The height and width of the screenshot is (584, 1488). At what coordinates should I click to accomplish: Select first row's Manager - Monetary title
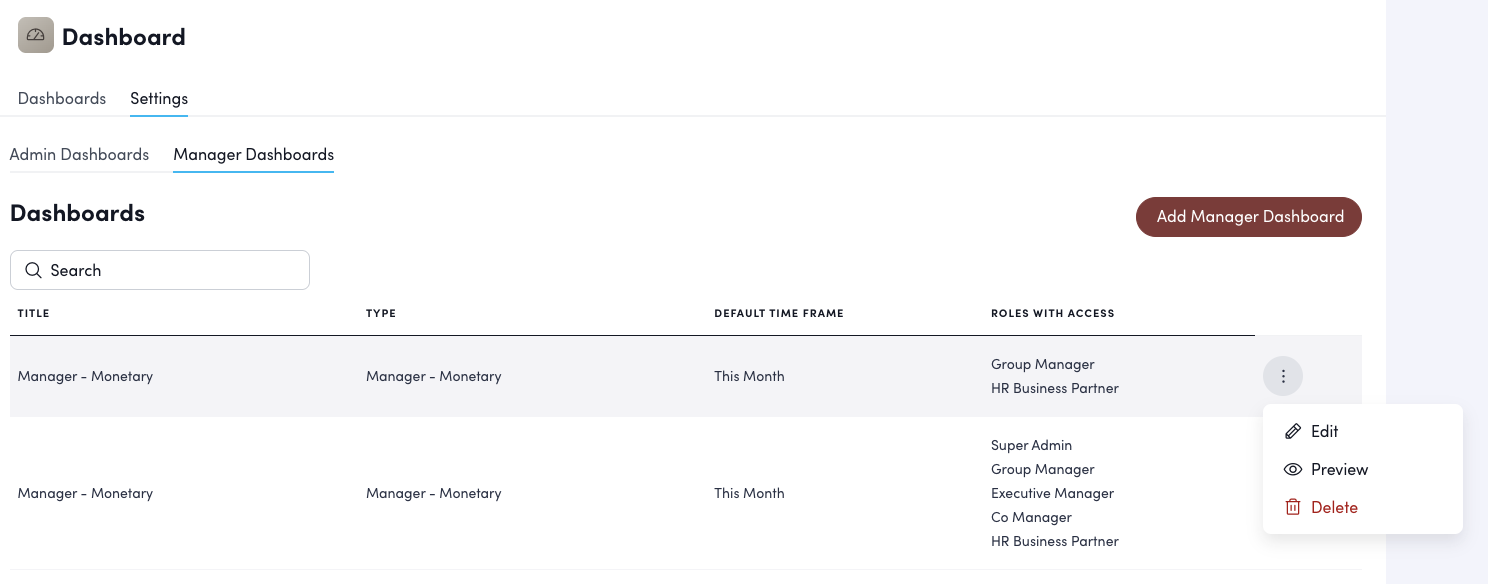coord(85,376)
